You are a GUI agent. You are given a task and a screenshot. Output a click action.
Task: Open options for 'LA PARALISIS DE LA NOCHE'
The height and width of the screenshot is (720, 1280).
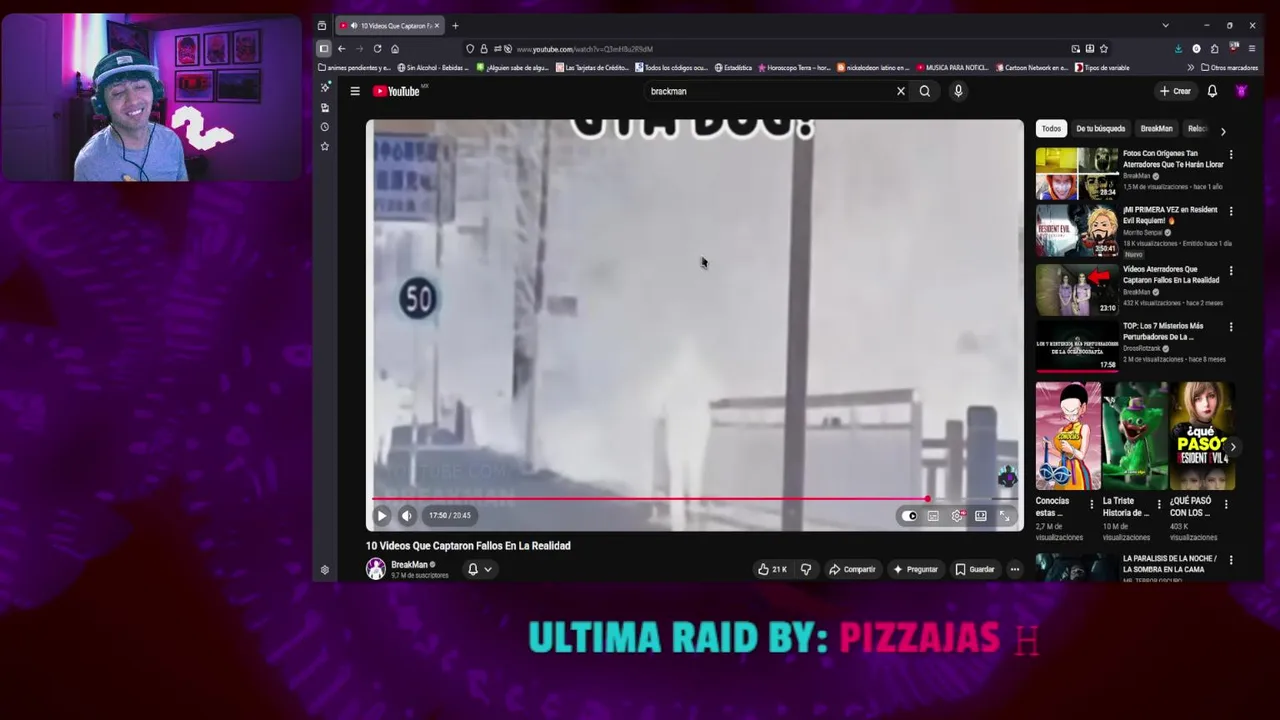click(x=1231, y=560)
